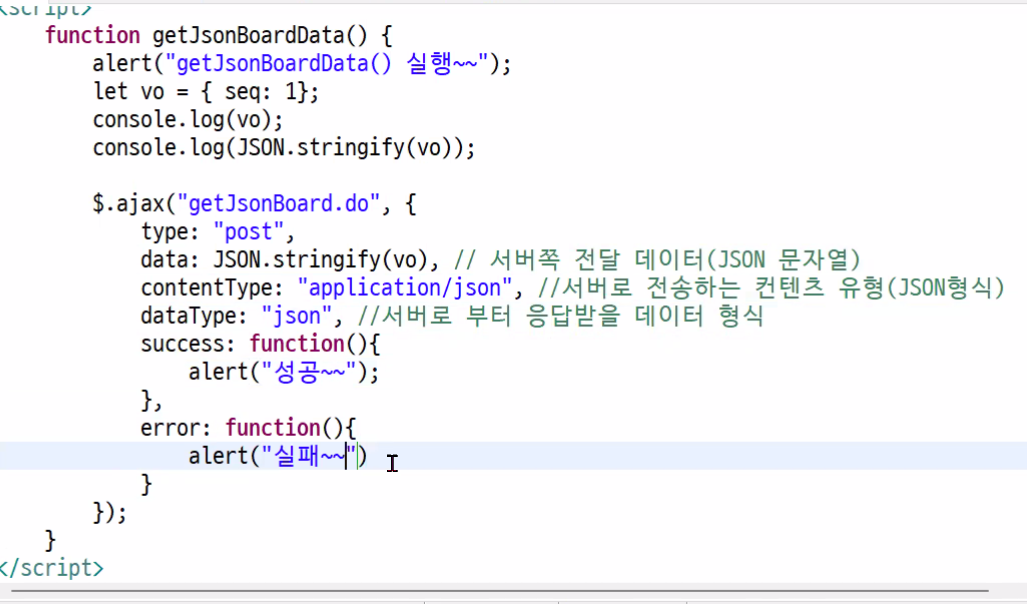
Task: Click the "성공~~" alert string
Action: point(308,373)
